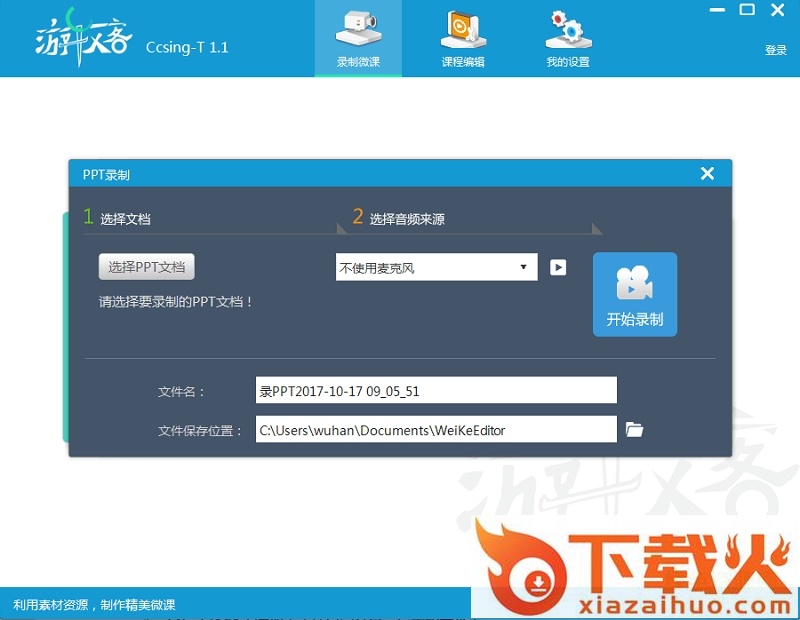
Task: Start recording with 开始录制 camera button
Action: [635, 294]
